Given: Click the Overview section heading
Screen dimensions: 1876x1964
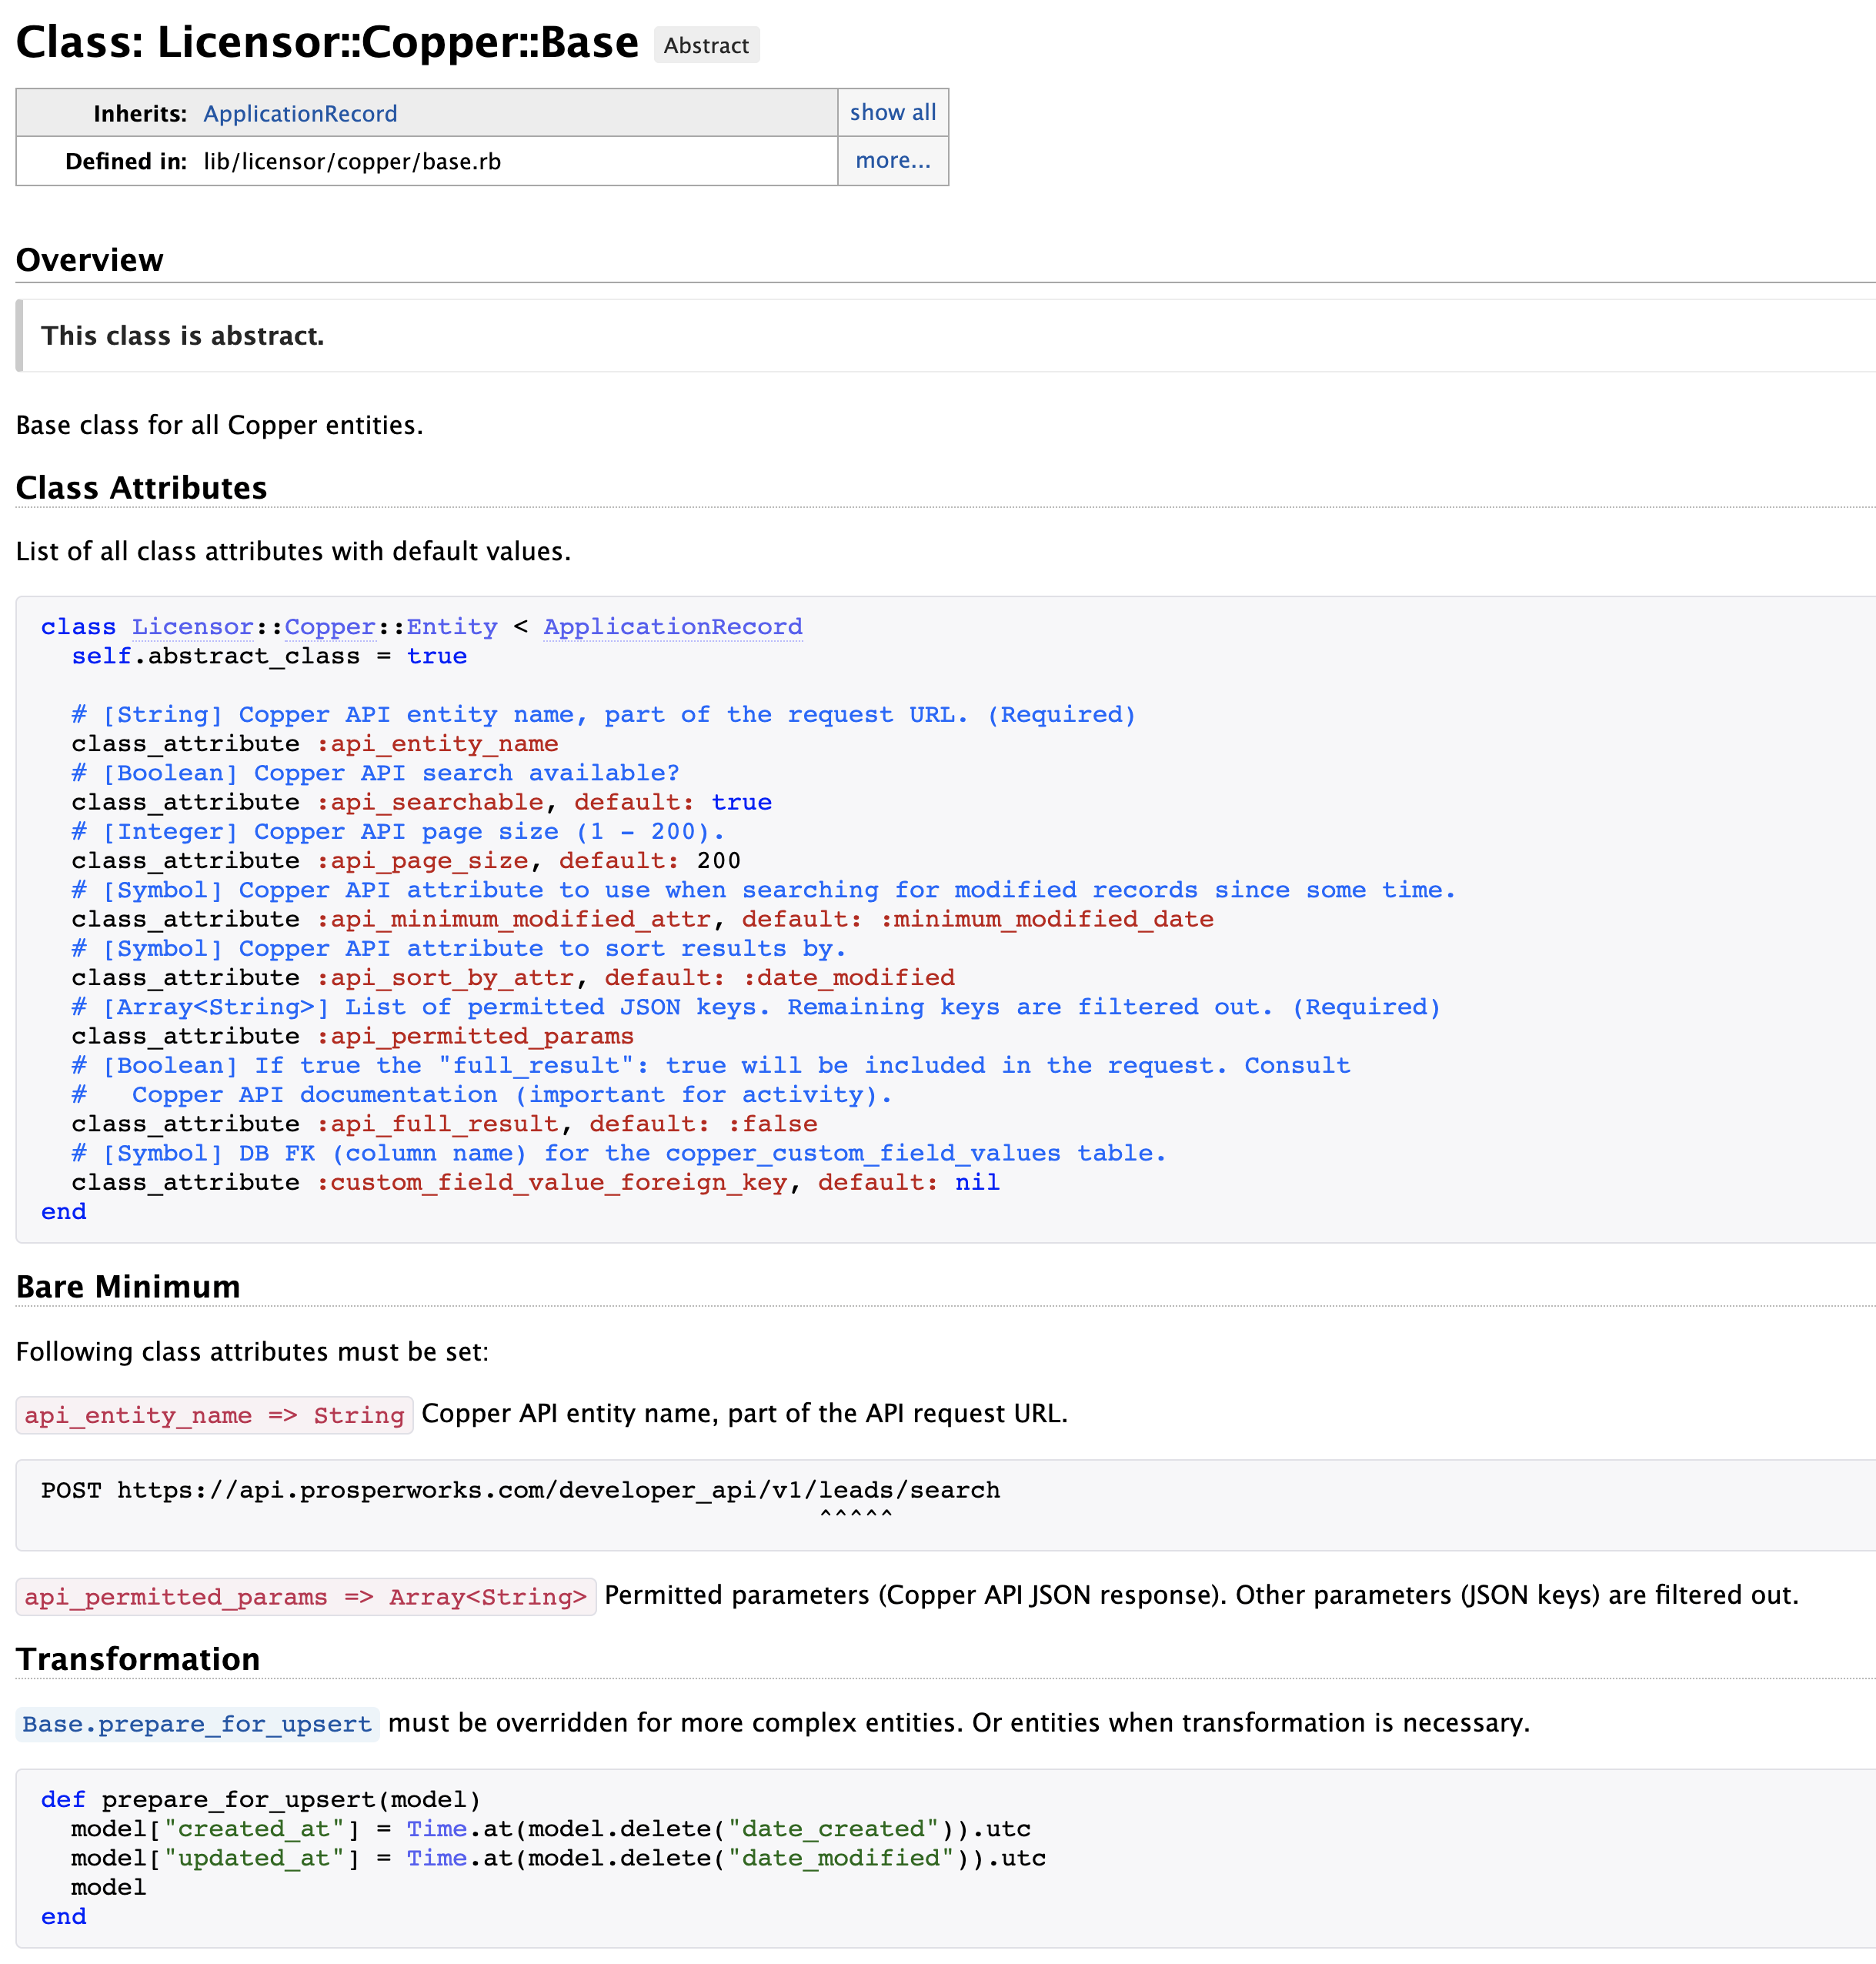Looking at the screenshot, I should click(89, 259).
